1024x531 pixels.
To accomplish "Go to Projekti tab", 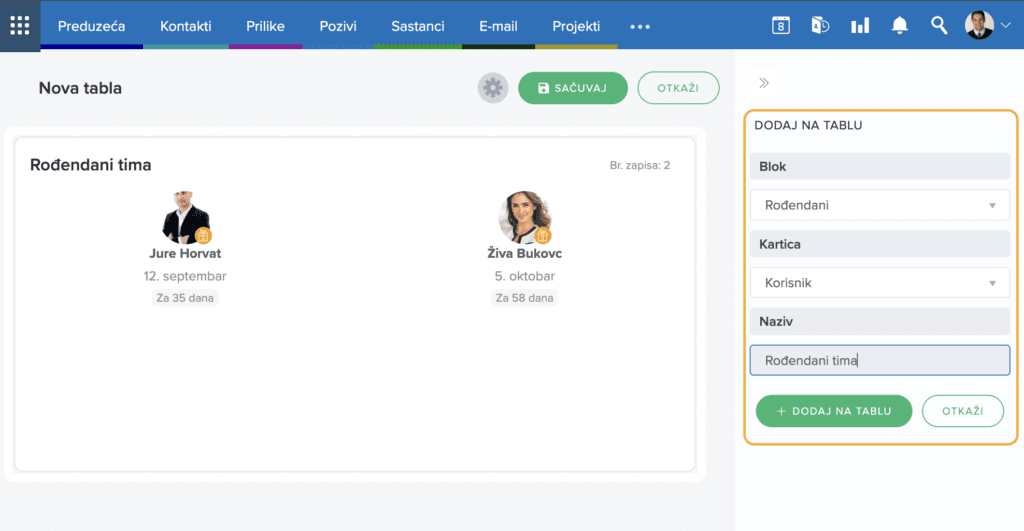I will pyautogui.click(x=576, y=26).
